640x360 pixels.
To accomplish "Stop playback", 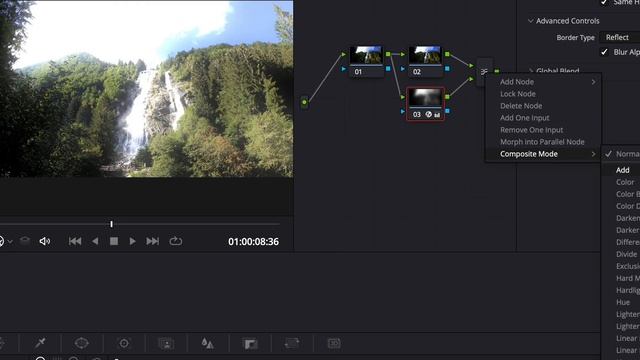I will [x=114, y=241].
